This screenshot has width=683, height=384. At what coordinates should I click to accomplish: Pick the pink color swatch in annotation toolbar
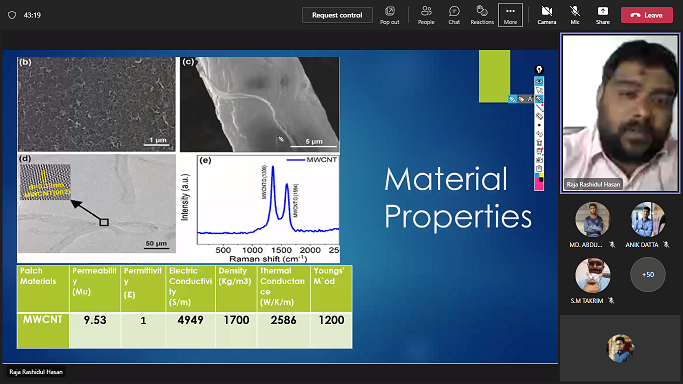539,186
